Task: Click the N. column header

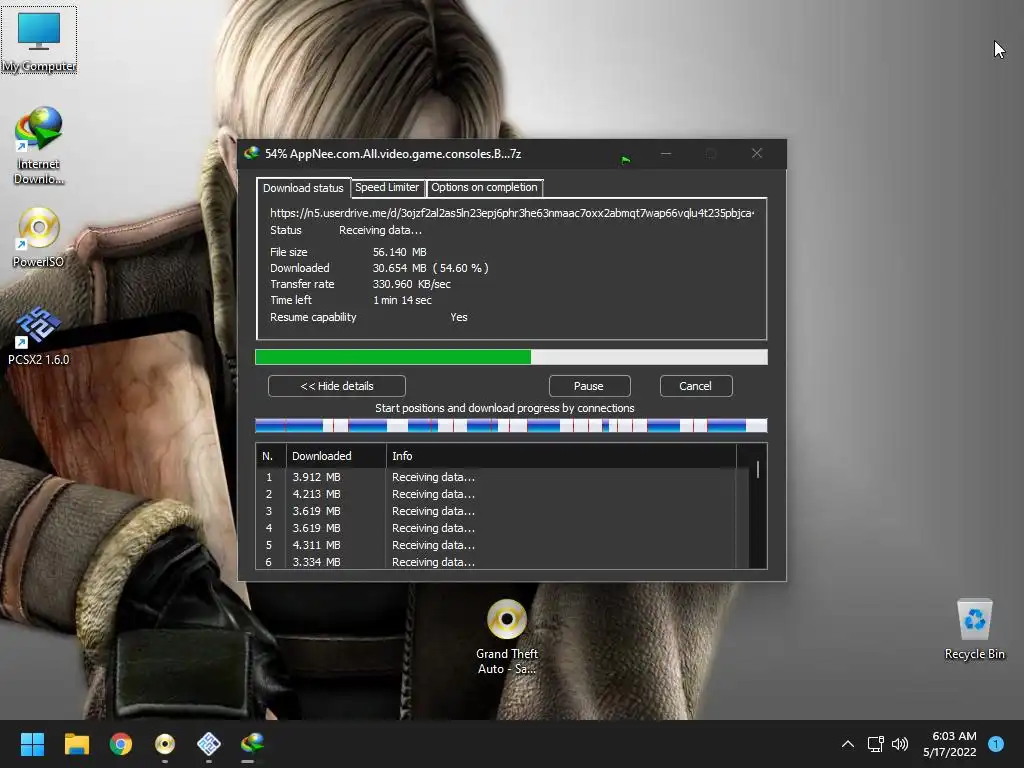Action: tap(271, 456)
